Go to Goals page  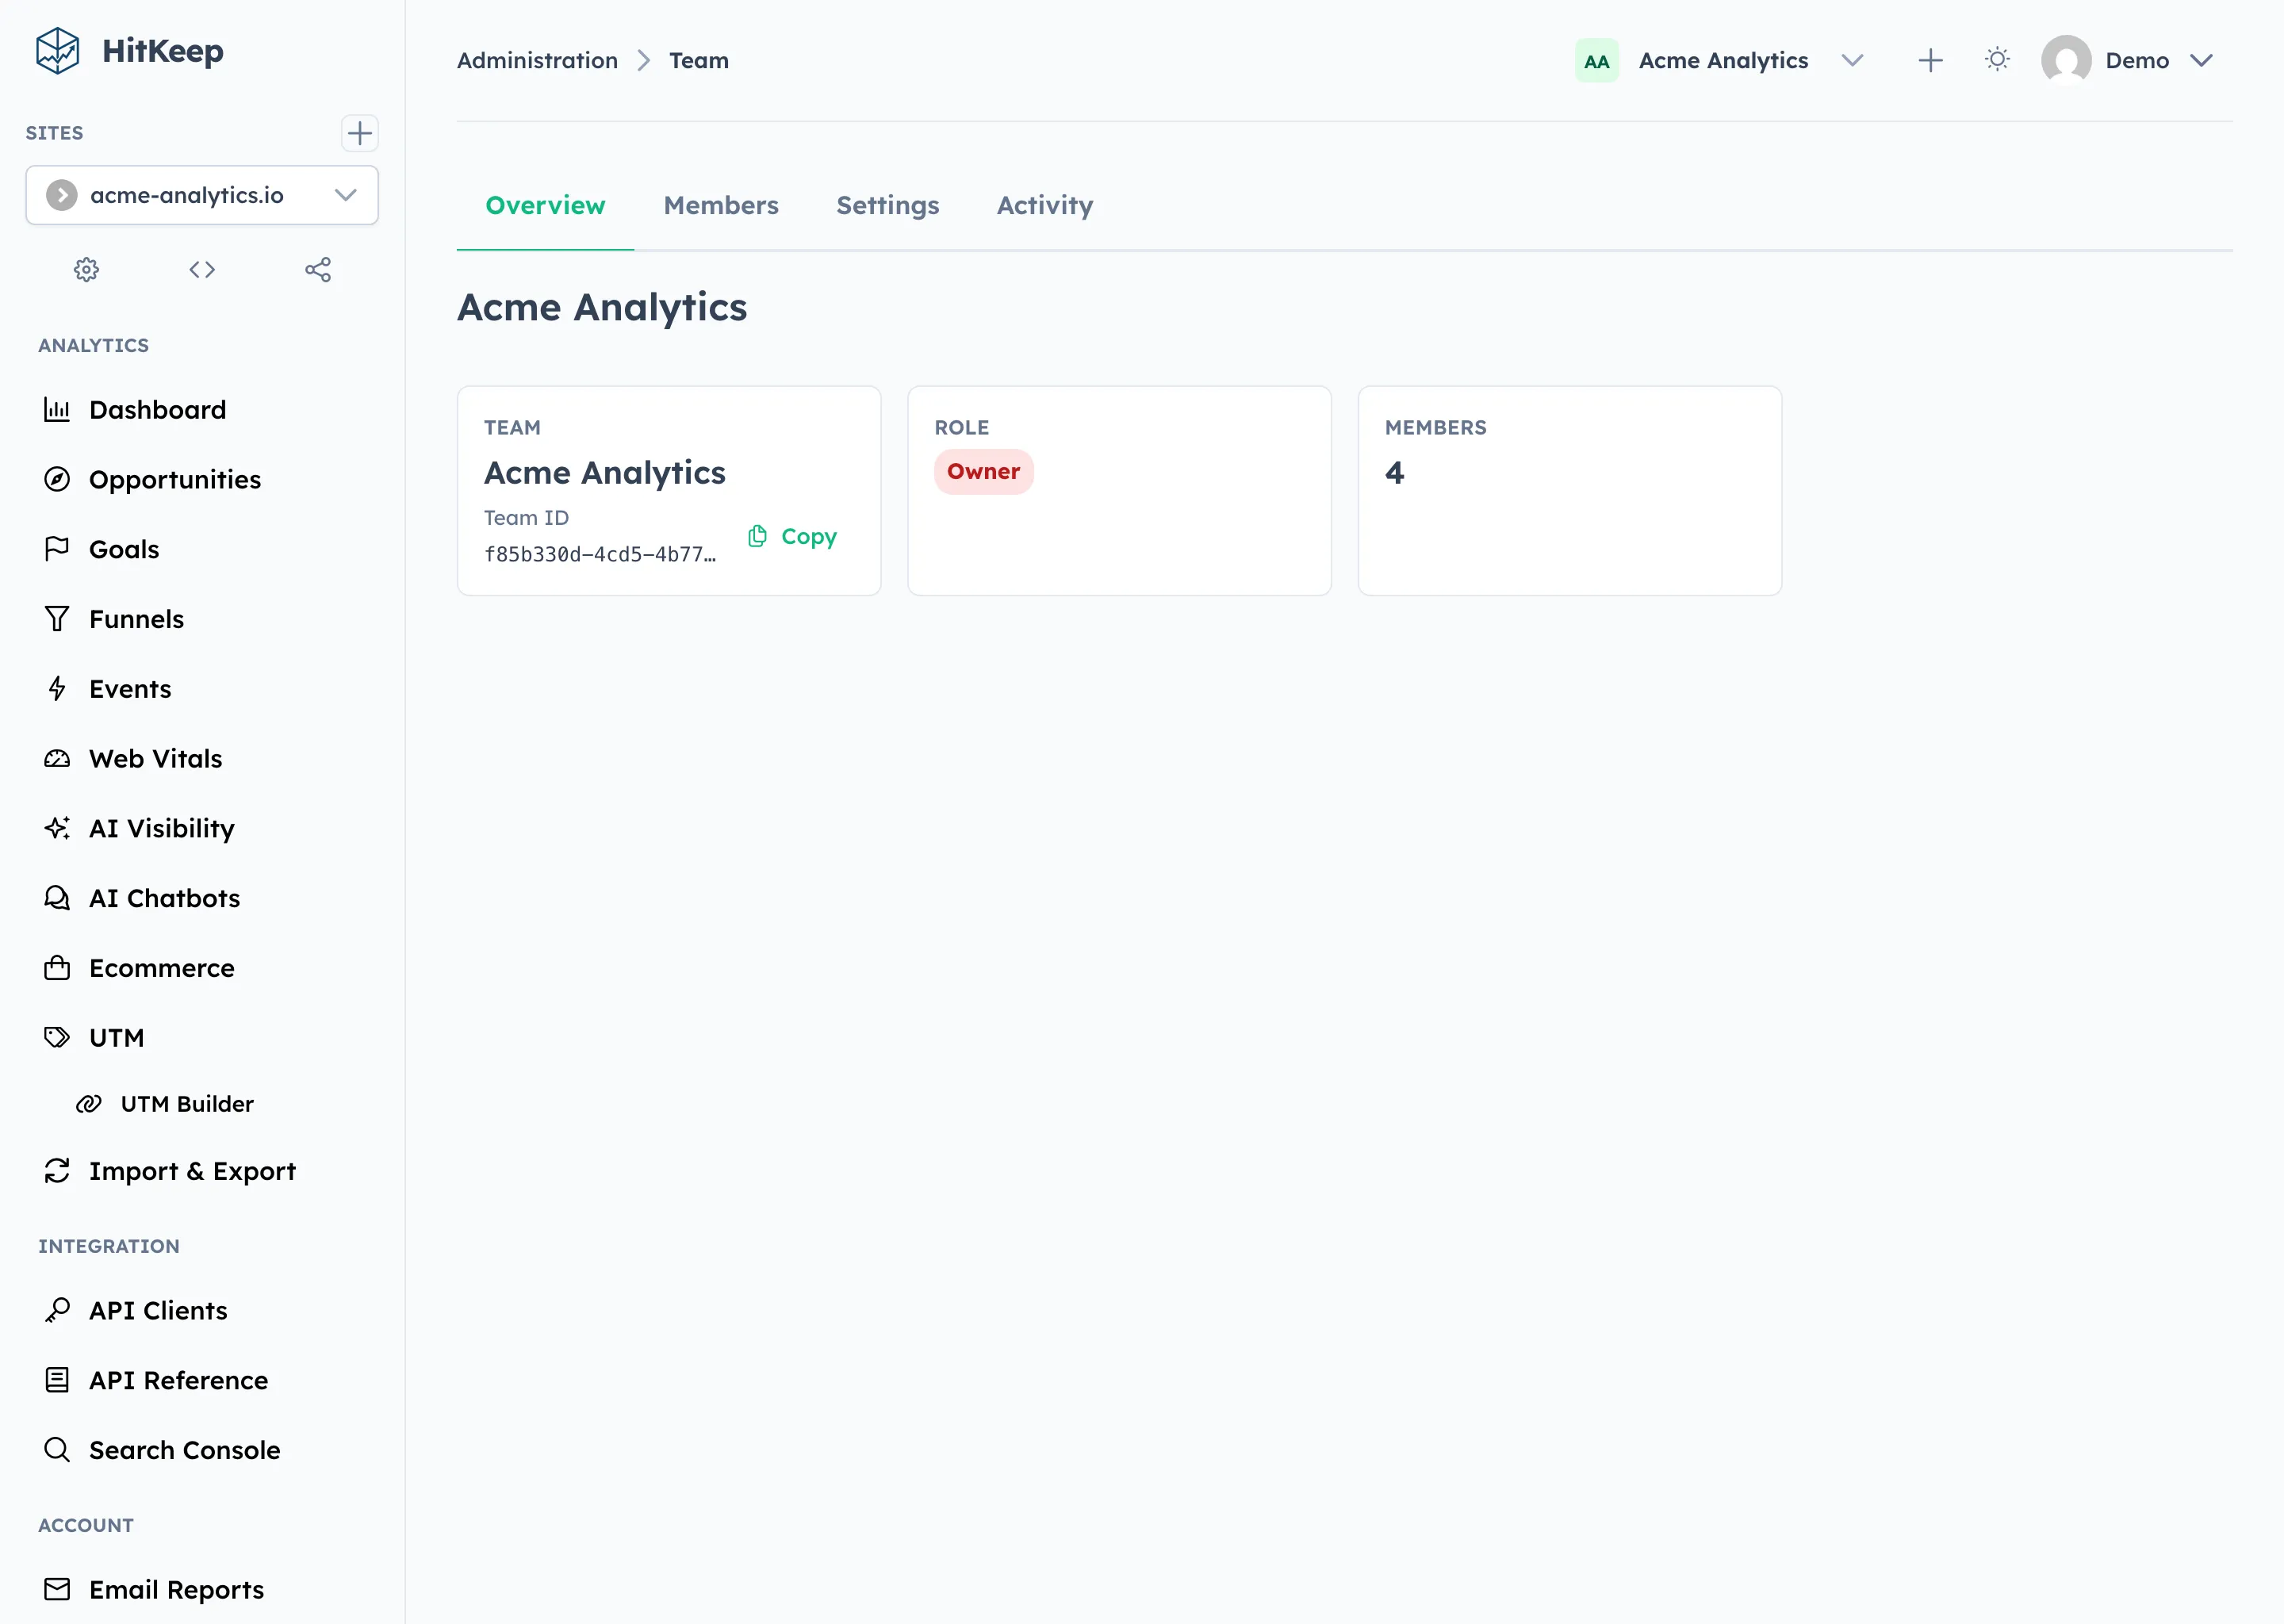point(202,549)
